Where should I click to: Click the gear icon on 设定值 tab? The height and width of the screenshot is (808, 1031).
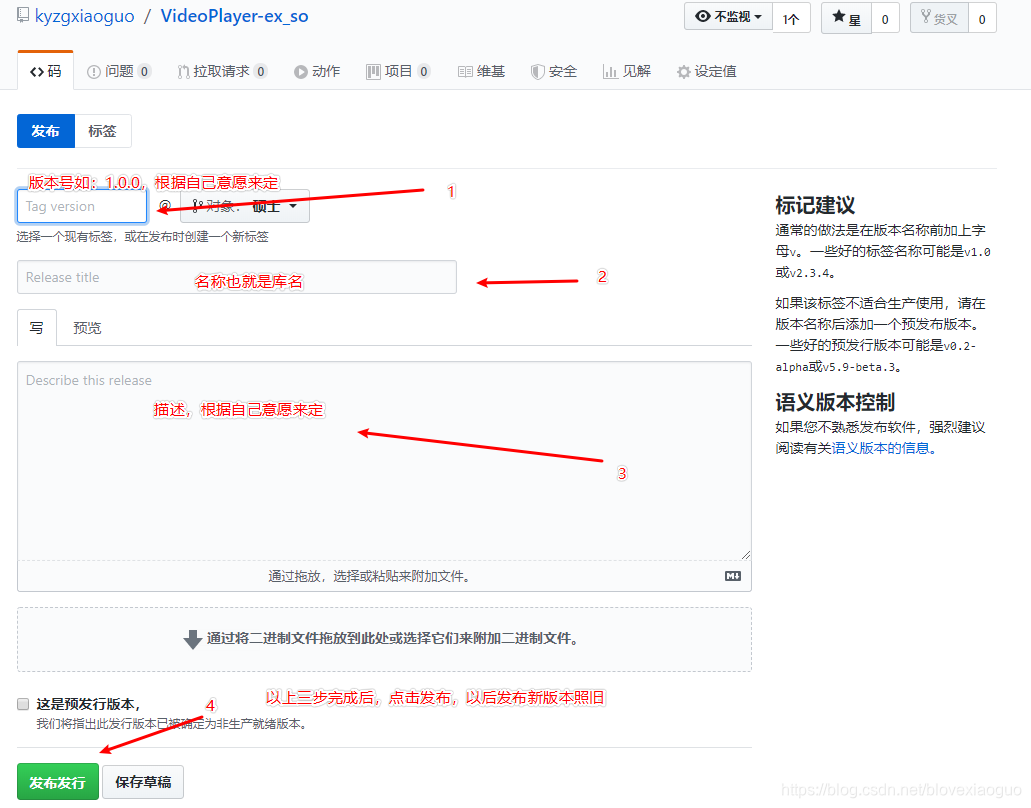684,72
